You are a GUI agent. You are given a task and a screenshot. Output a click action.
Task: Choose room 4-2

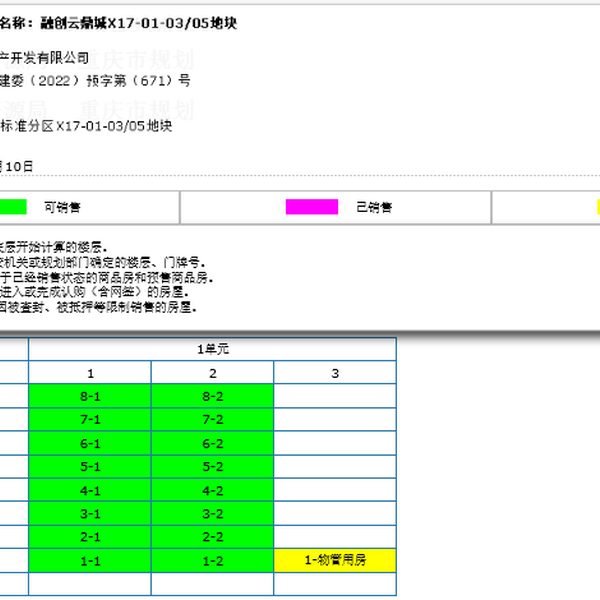[212, 490]
